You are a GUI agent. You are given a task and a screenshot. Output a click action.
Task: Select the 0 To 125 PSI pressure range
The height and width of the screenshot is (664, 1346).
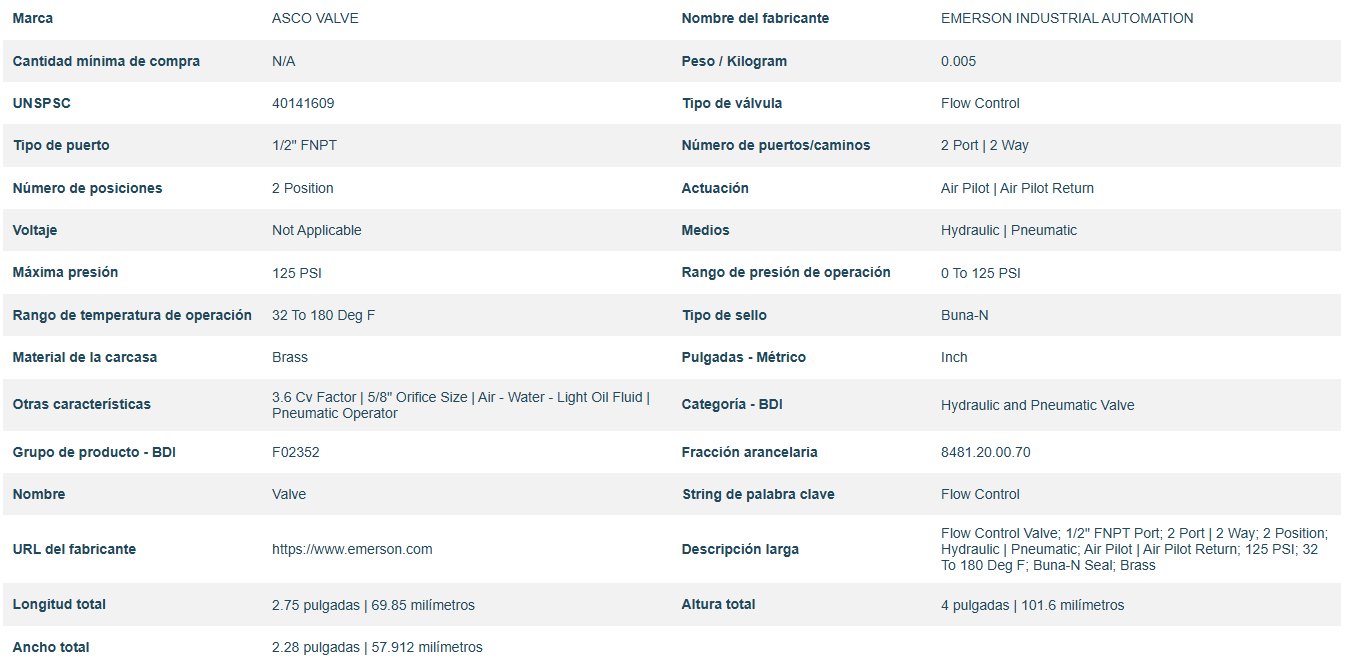980,273
